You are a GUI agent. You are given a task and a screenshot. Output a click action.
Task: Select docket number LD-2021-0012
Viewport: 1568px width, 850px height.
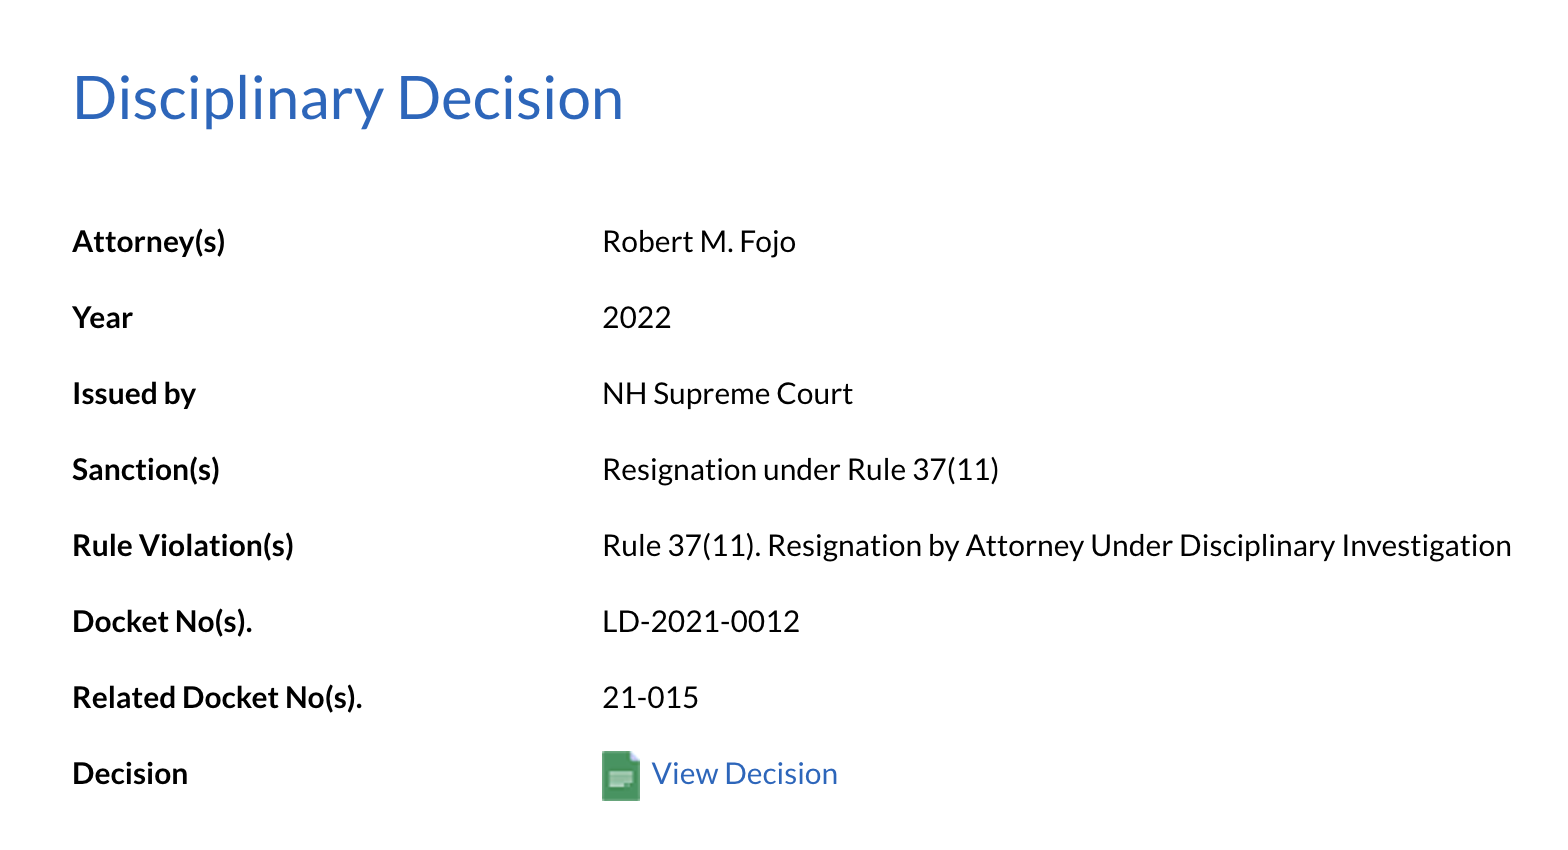pyautogui.click(x=700, y=622)
